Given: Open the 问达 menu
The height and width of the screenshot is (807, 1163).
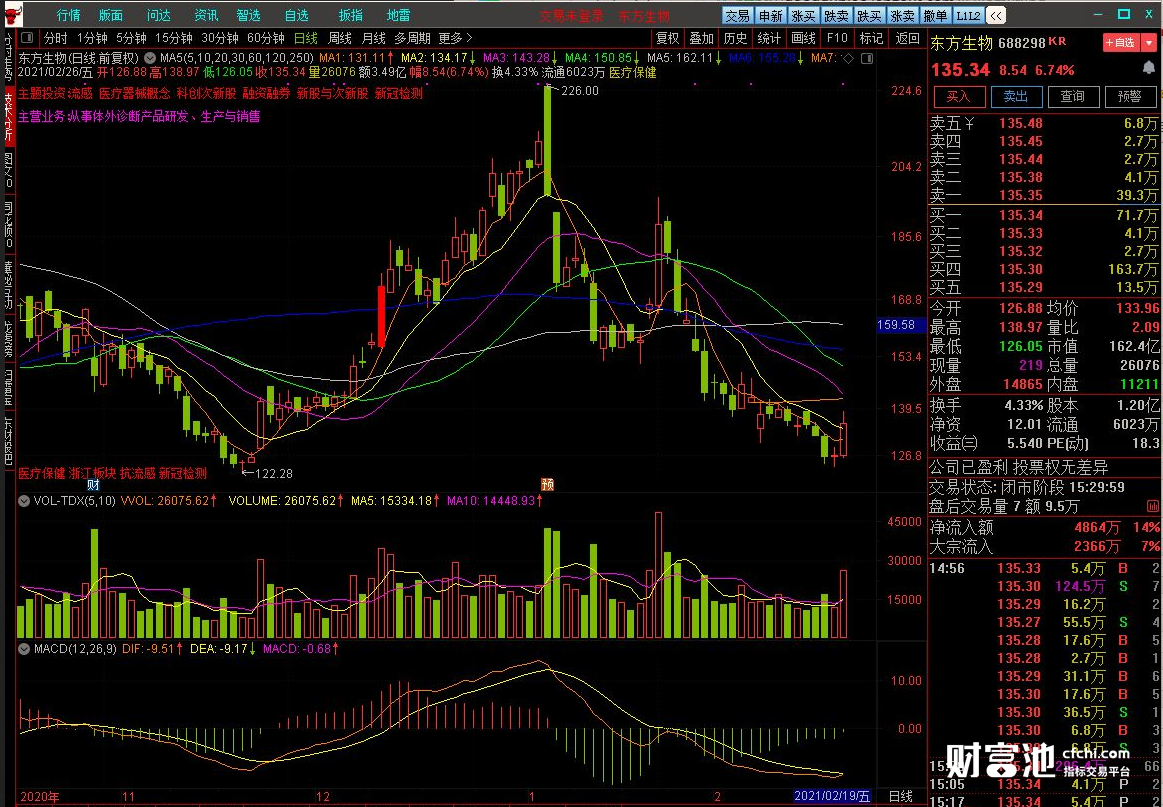Looking at the screenshot, I should 159,15.
